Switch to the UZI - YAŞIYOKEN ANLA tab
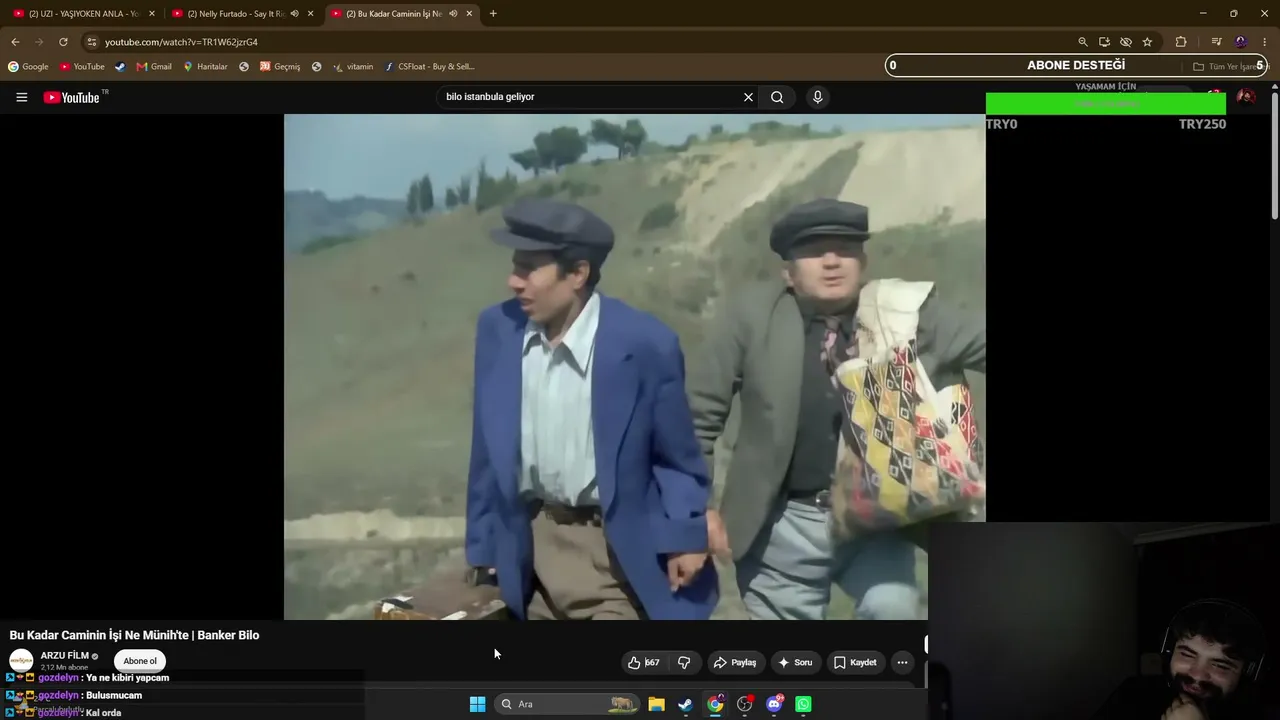Screen dimensions: 1280x720 pyautogui.click(x=84, y=14)
